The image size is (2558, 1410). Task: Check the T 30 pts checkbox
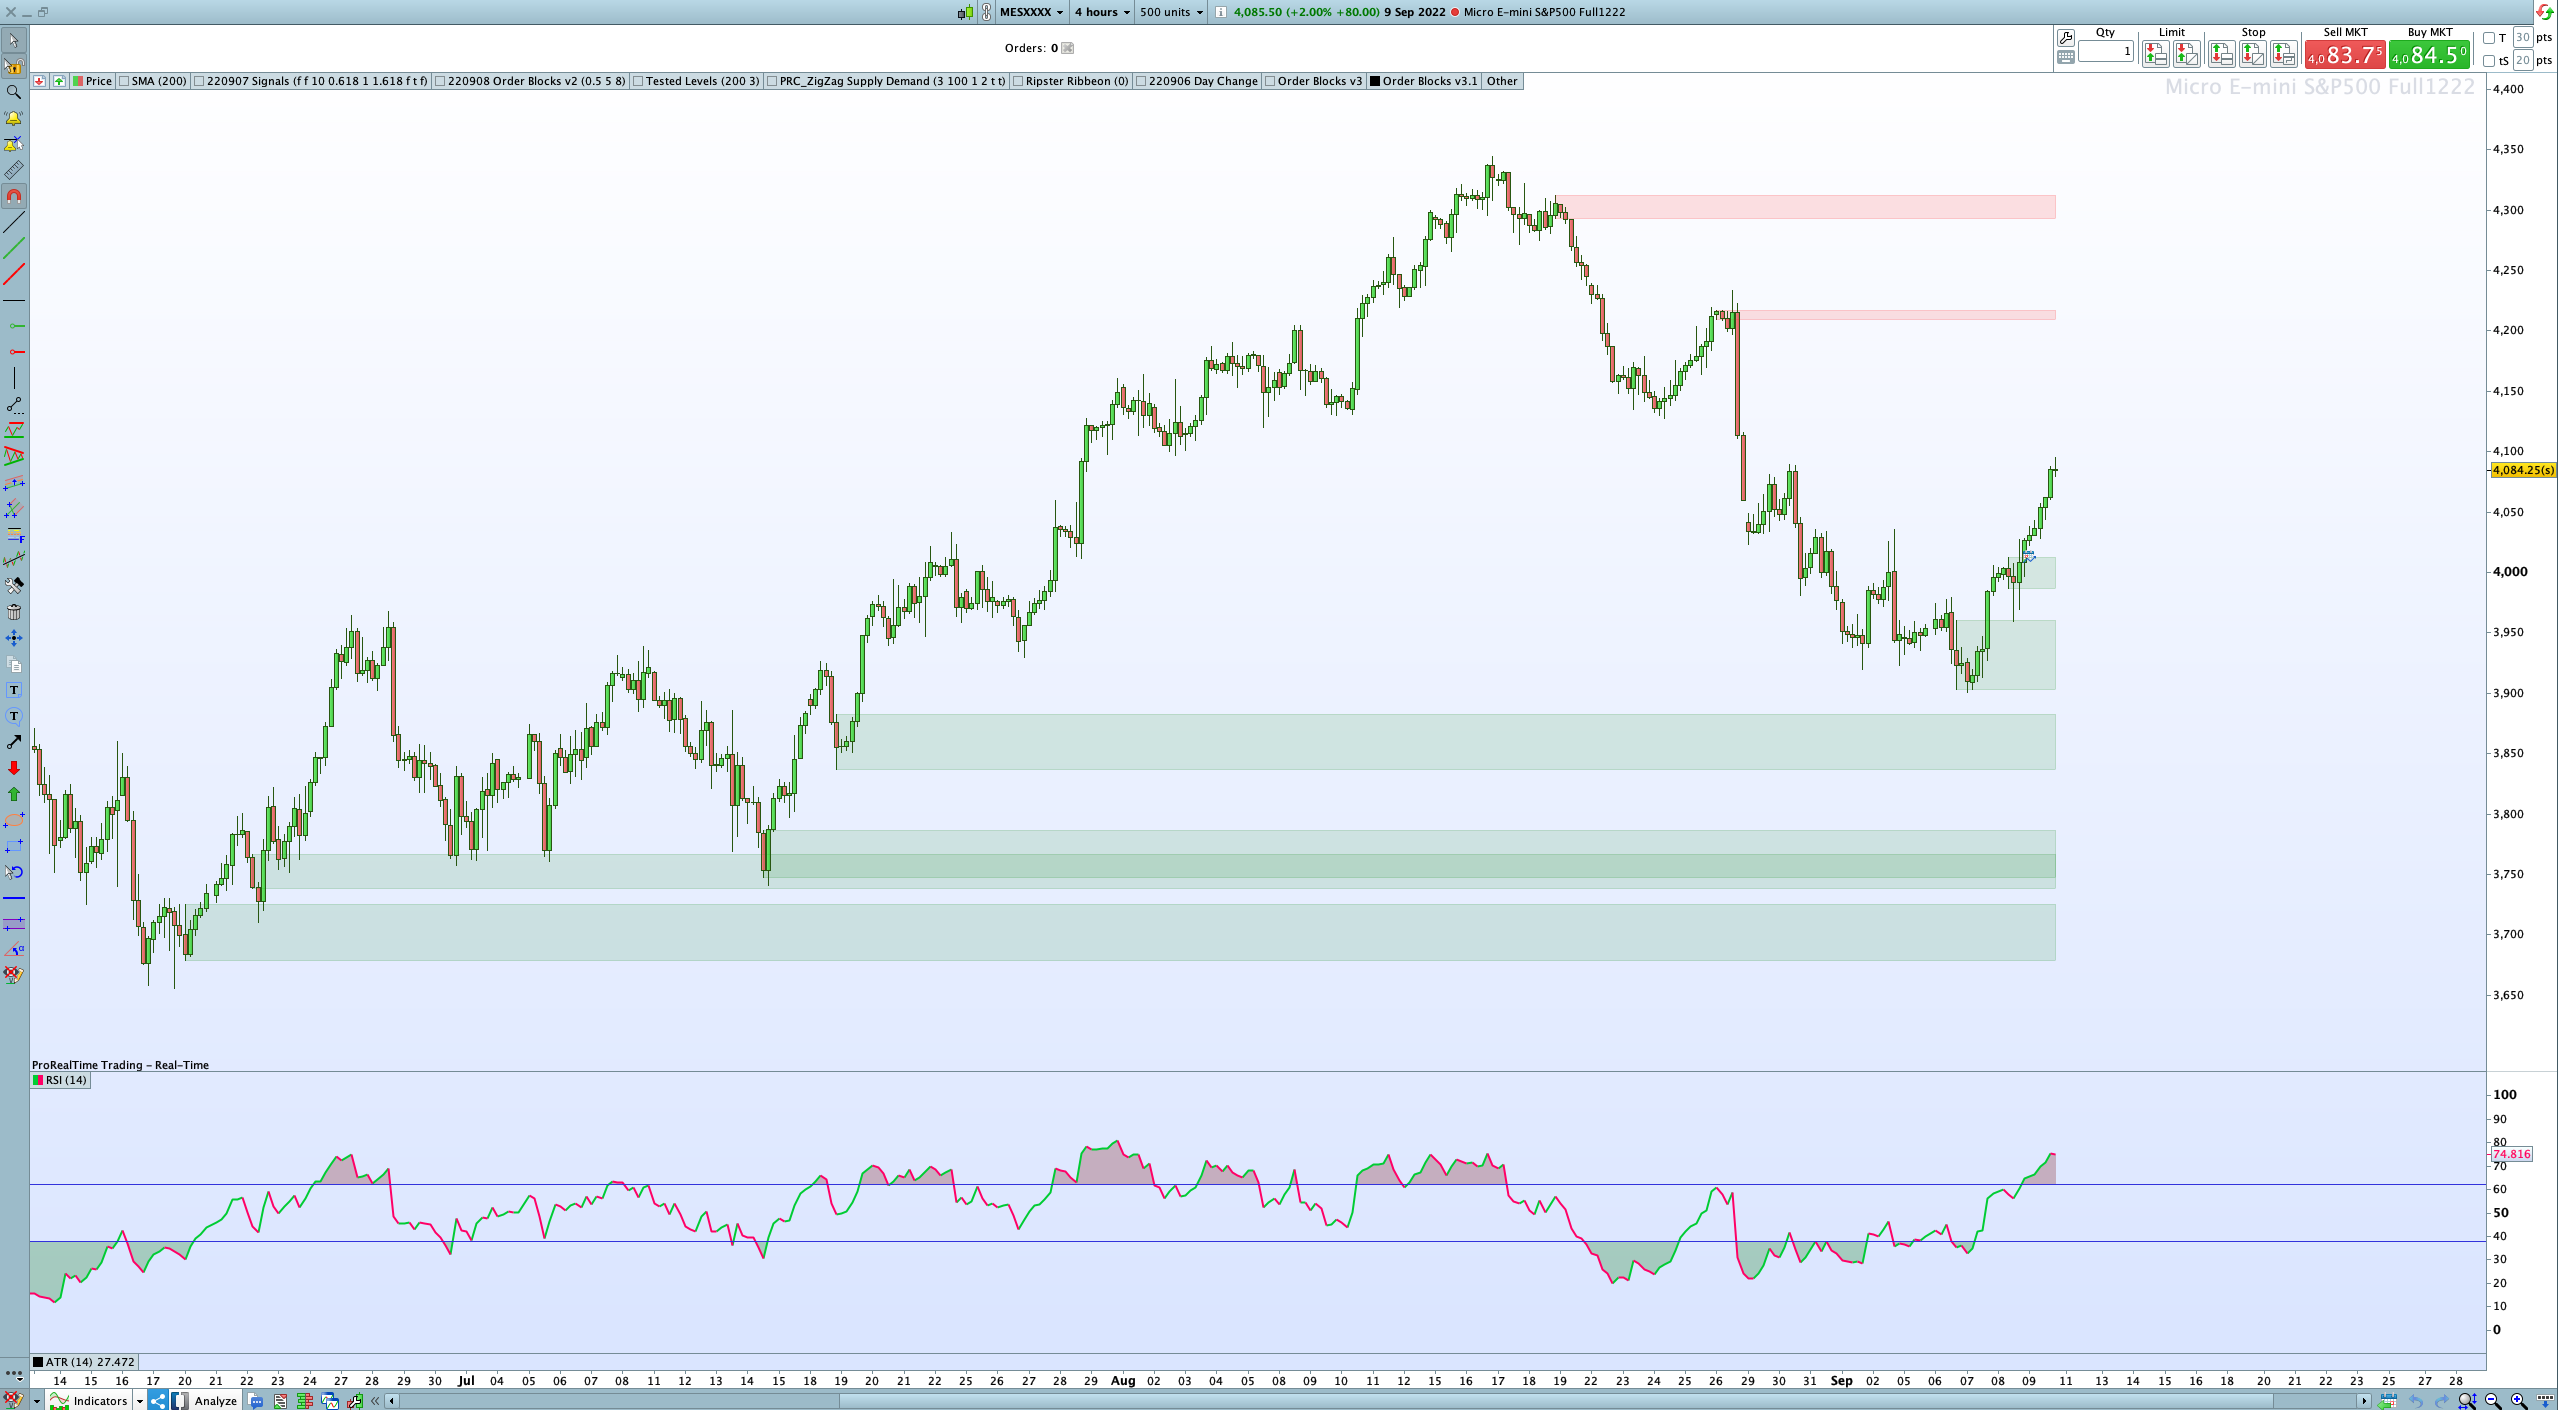pos(2489,38)
